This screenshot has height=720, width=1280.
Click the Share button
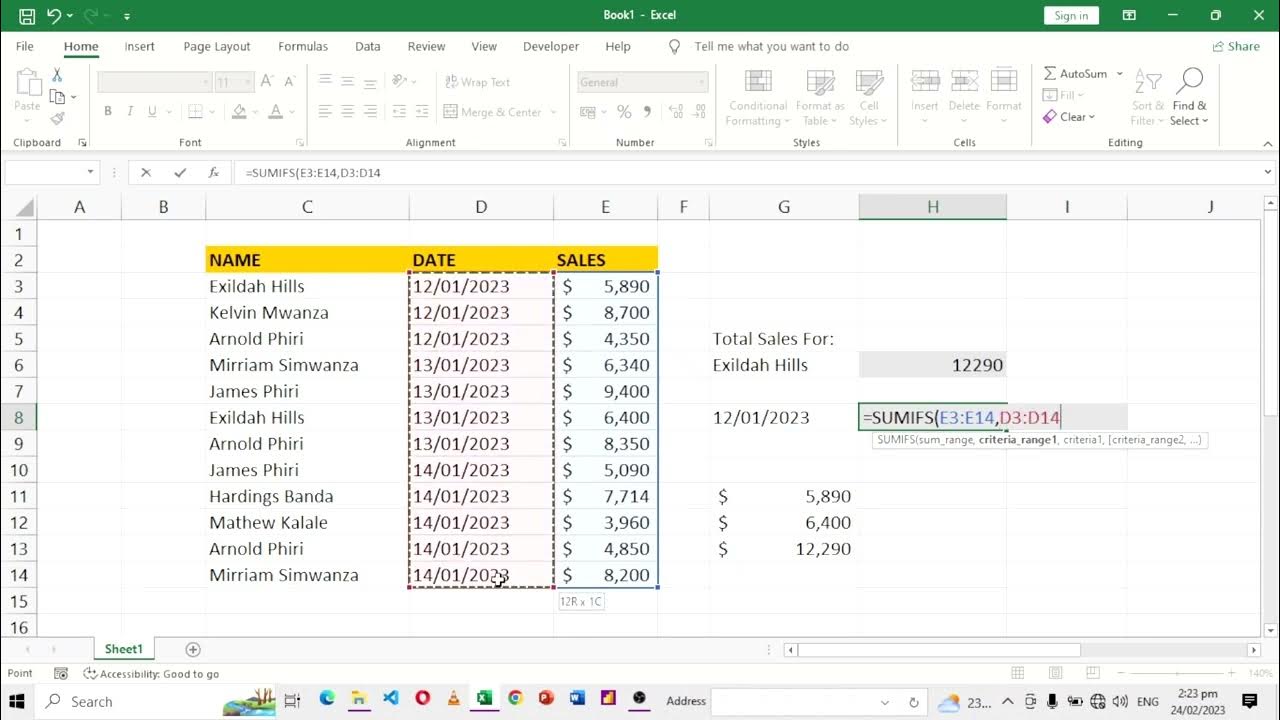tap(1236, 46)
